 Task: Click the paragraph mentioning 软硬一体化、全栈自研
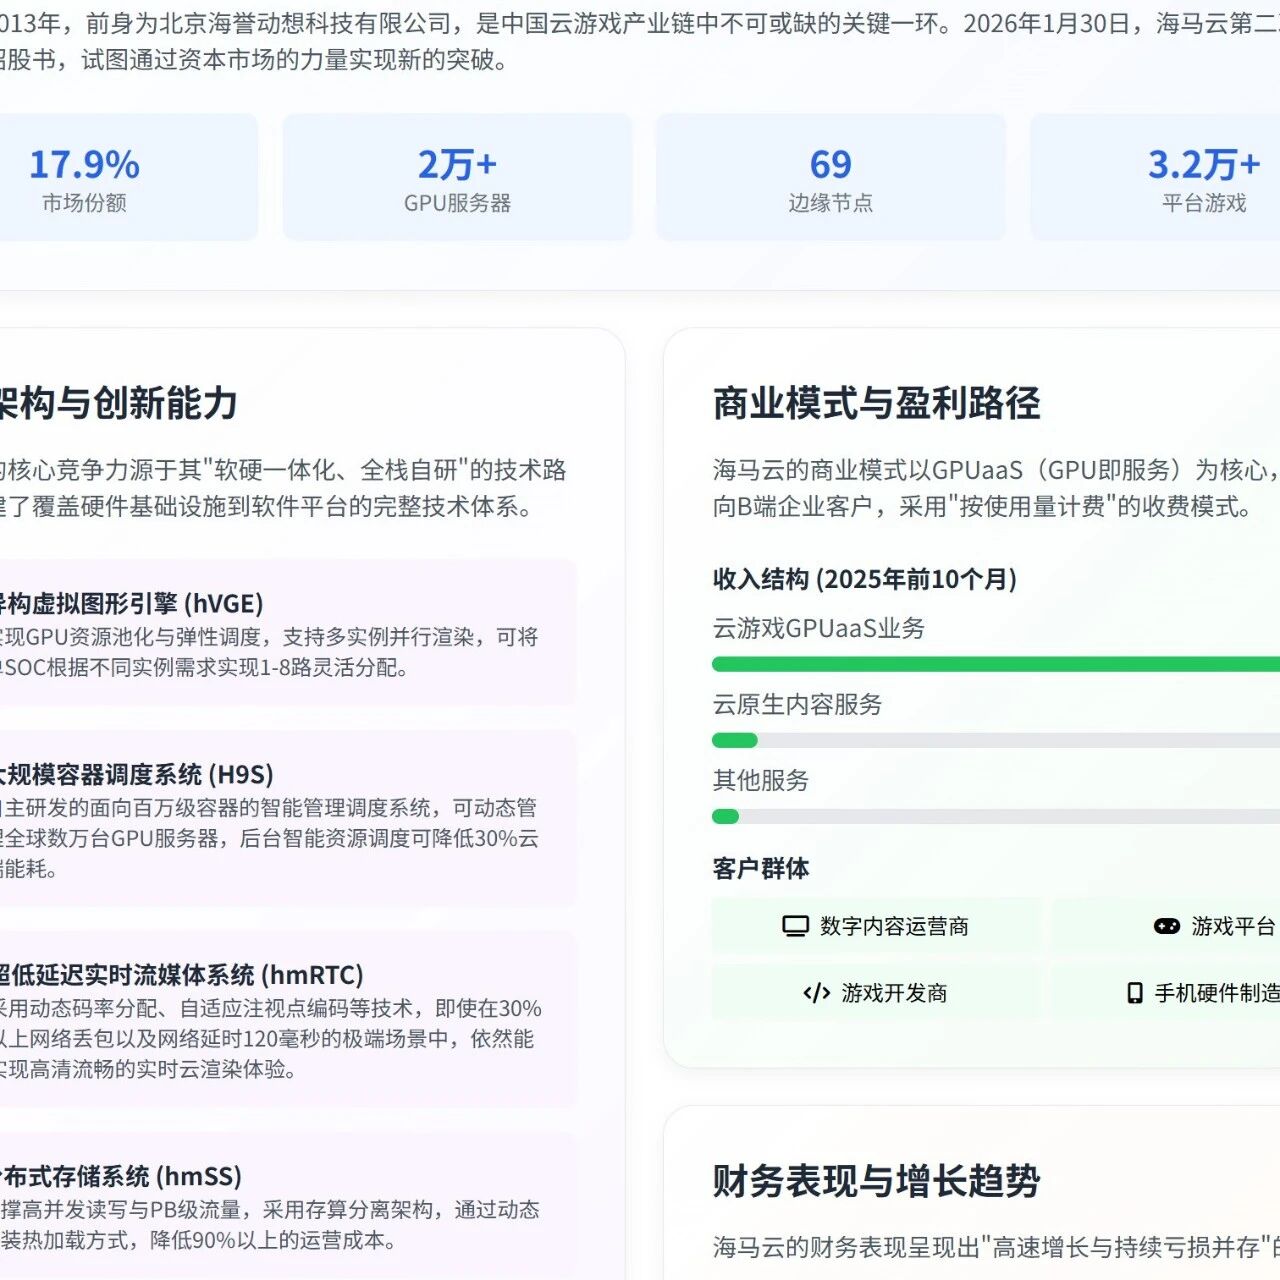(x=283, y=488)
